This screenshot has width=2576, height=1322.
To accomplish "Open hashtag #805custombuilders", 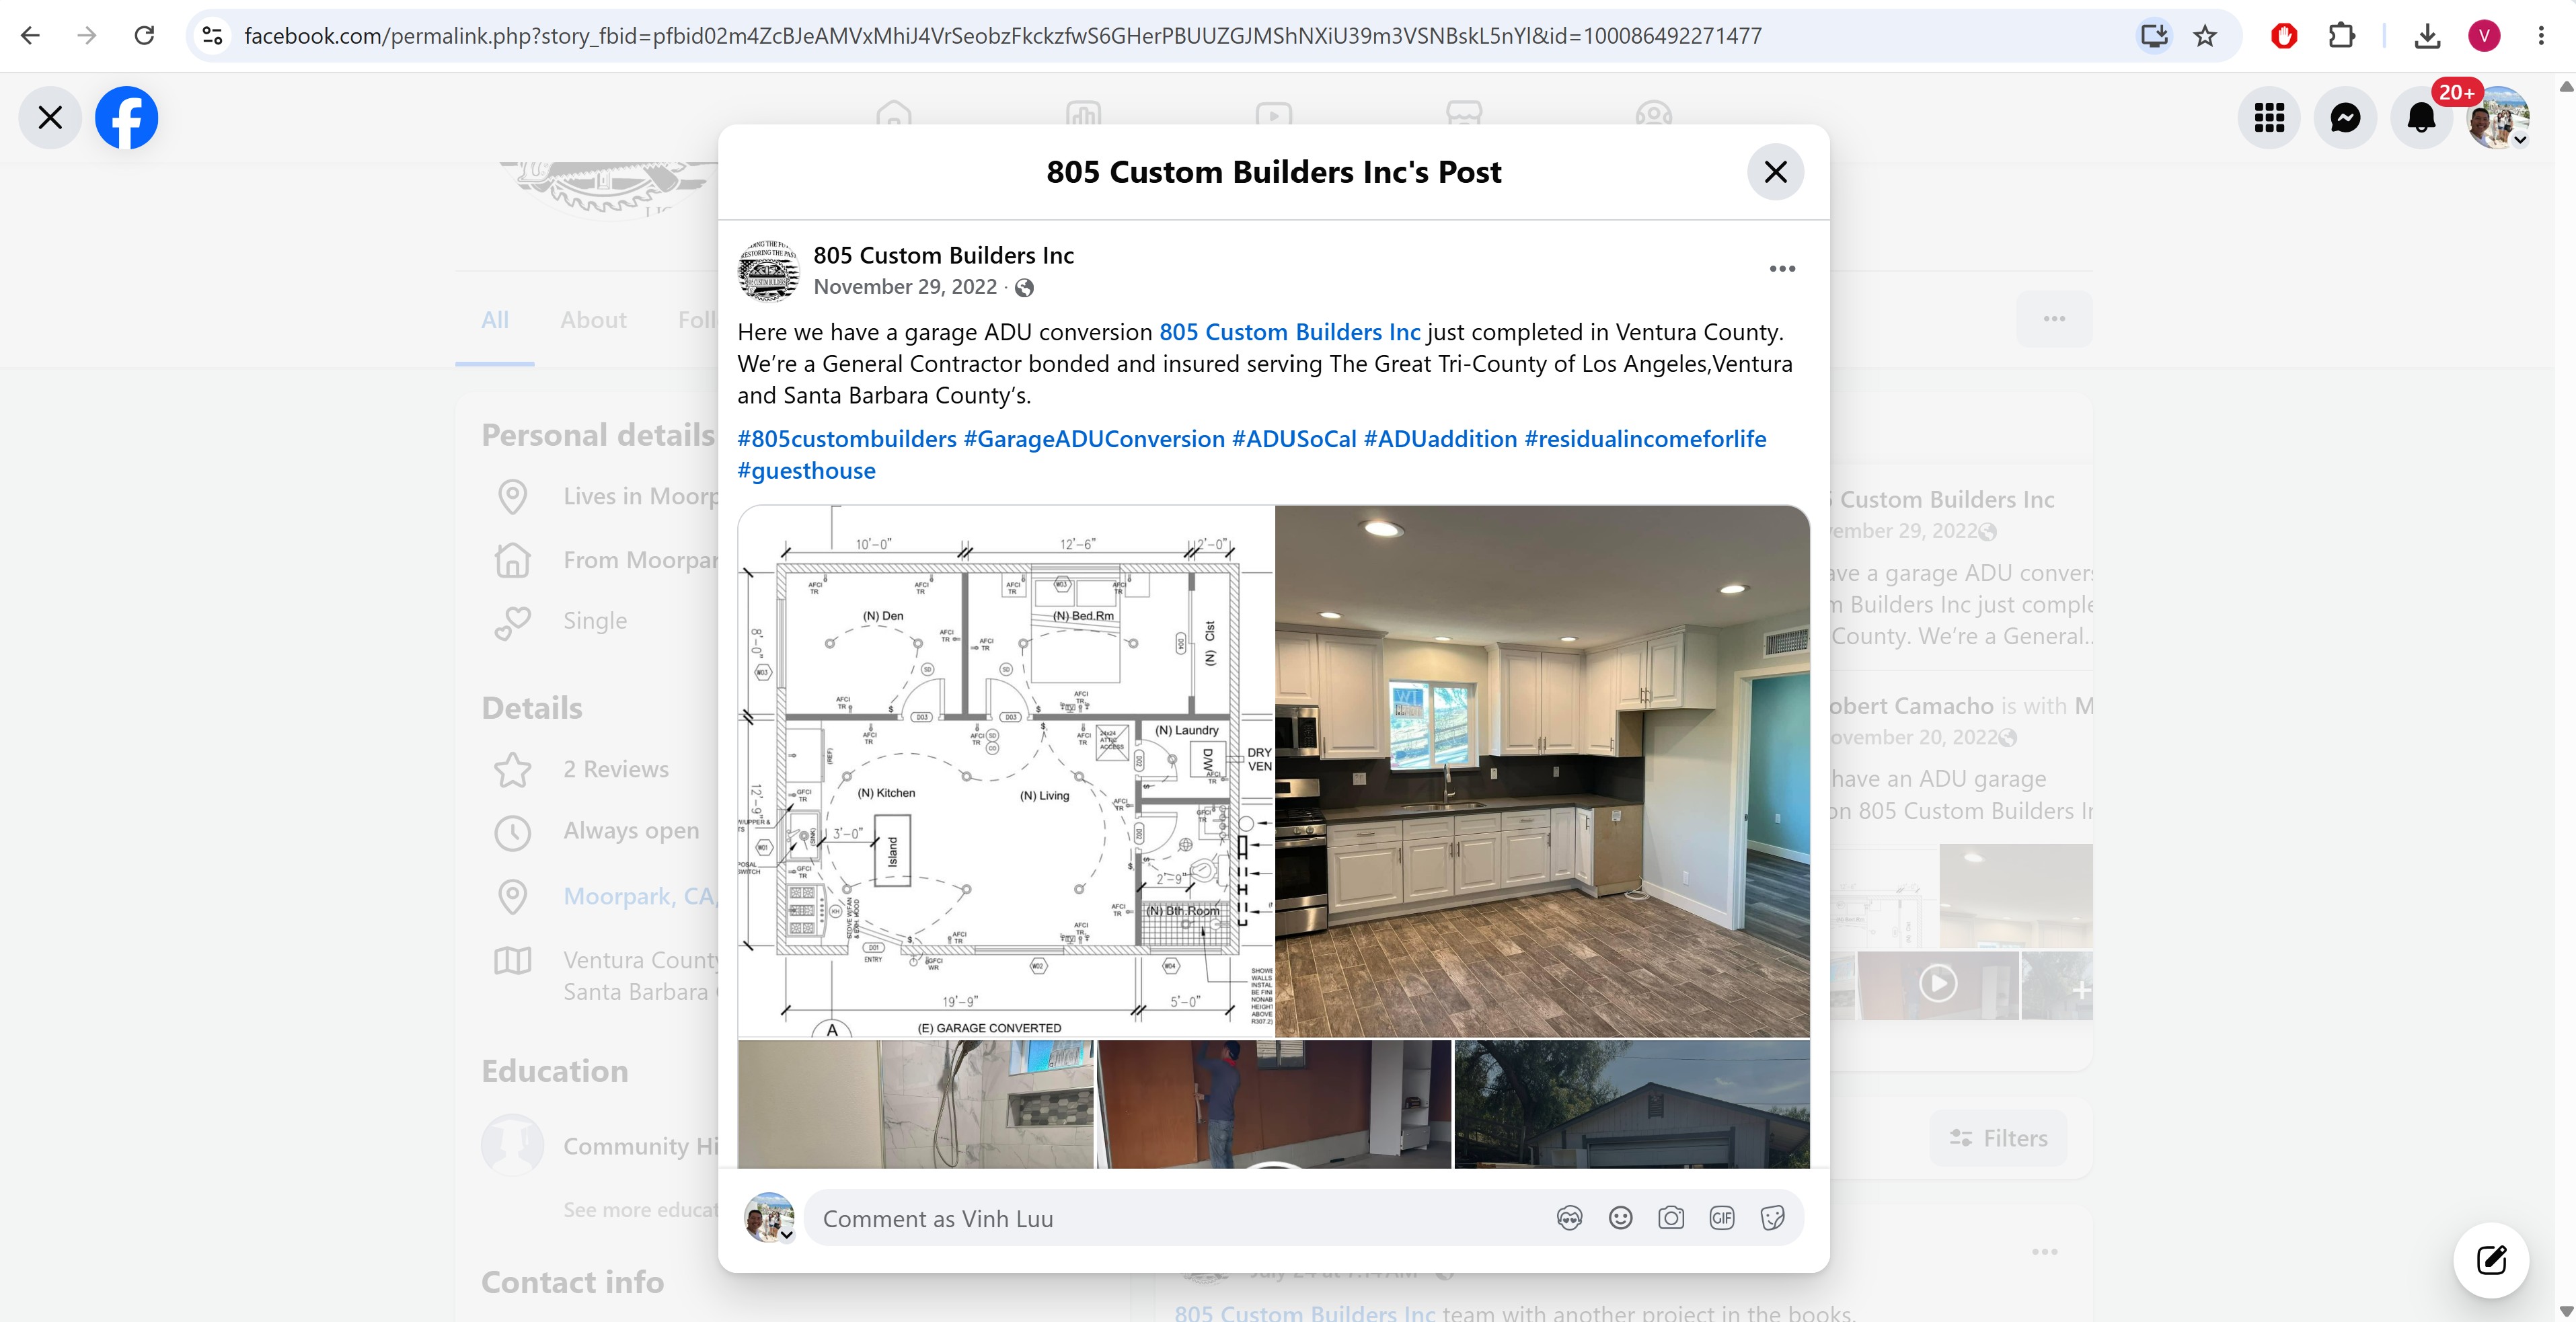I will point(847,439).
